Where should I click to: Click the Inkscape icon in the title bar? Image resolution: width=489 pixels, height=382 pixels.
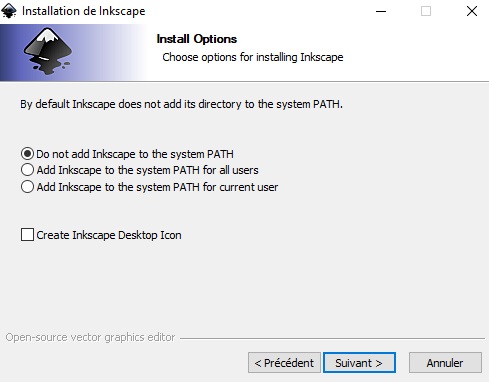[9, 11]
